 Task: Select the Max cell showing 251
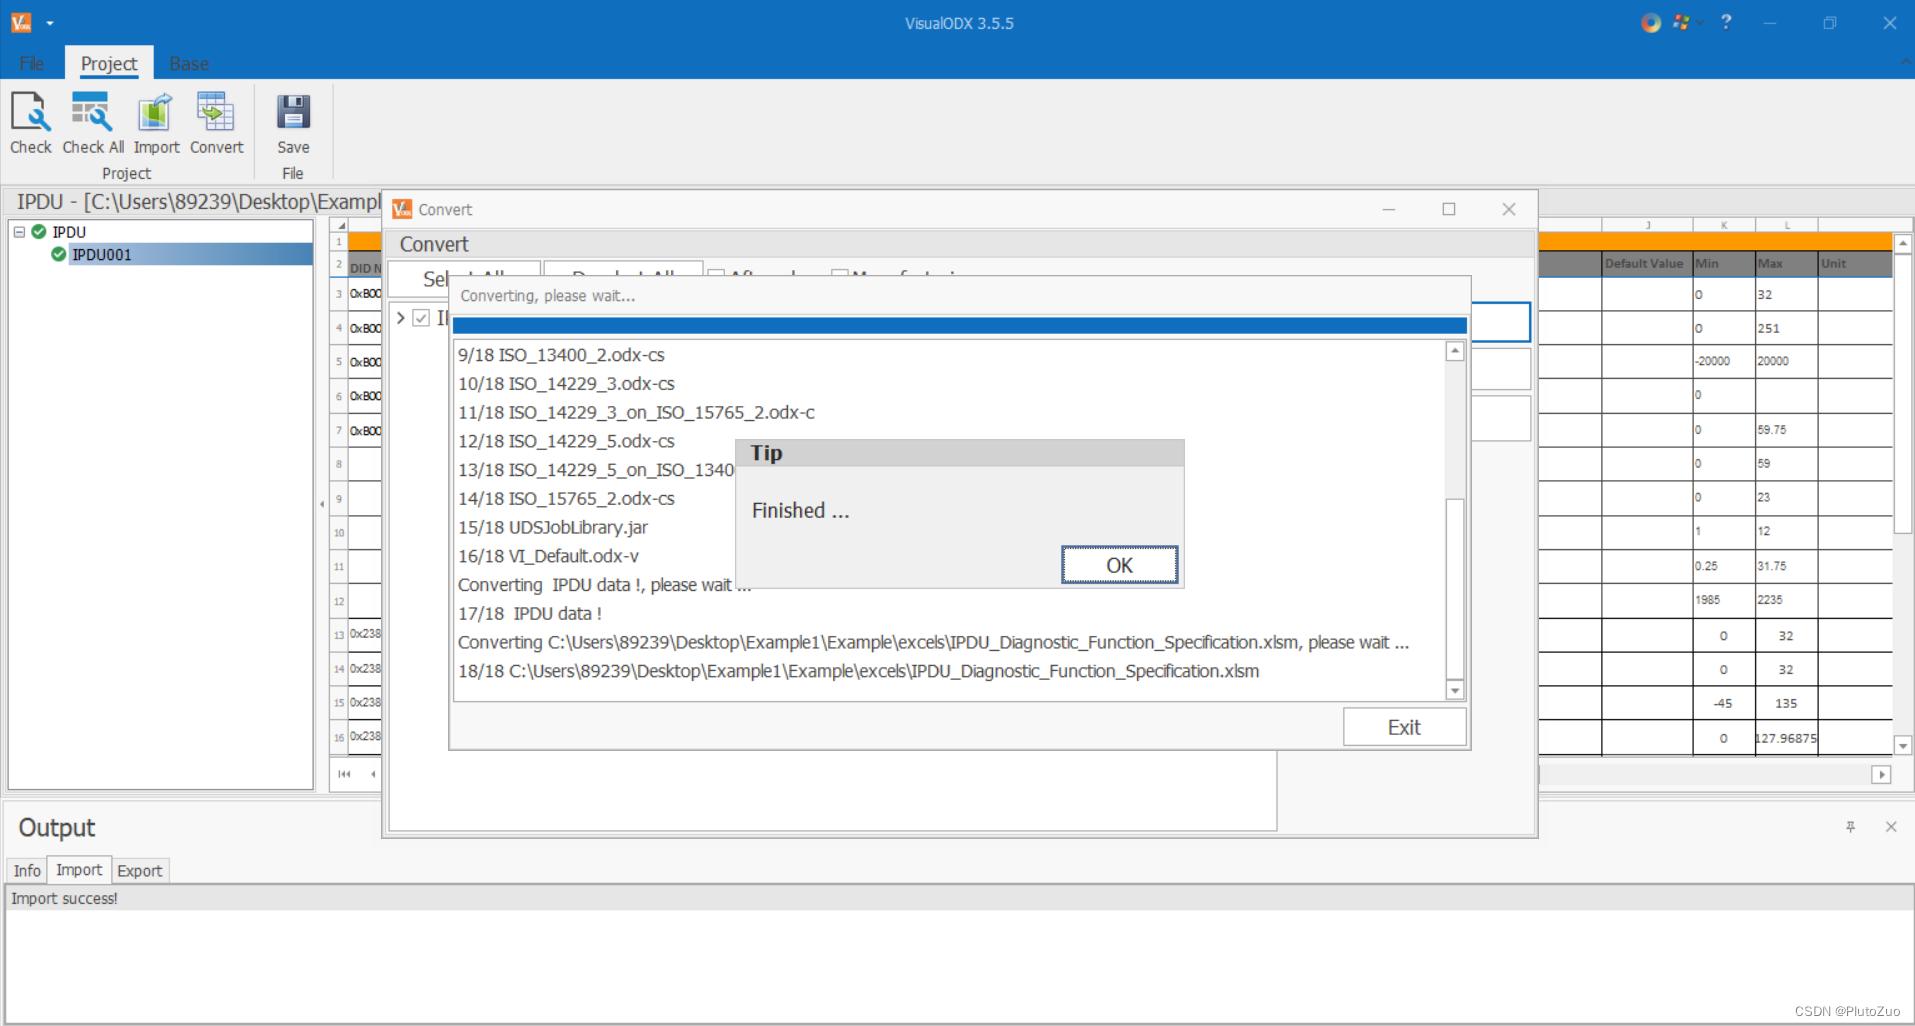coord(1786,328)
